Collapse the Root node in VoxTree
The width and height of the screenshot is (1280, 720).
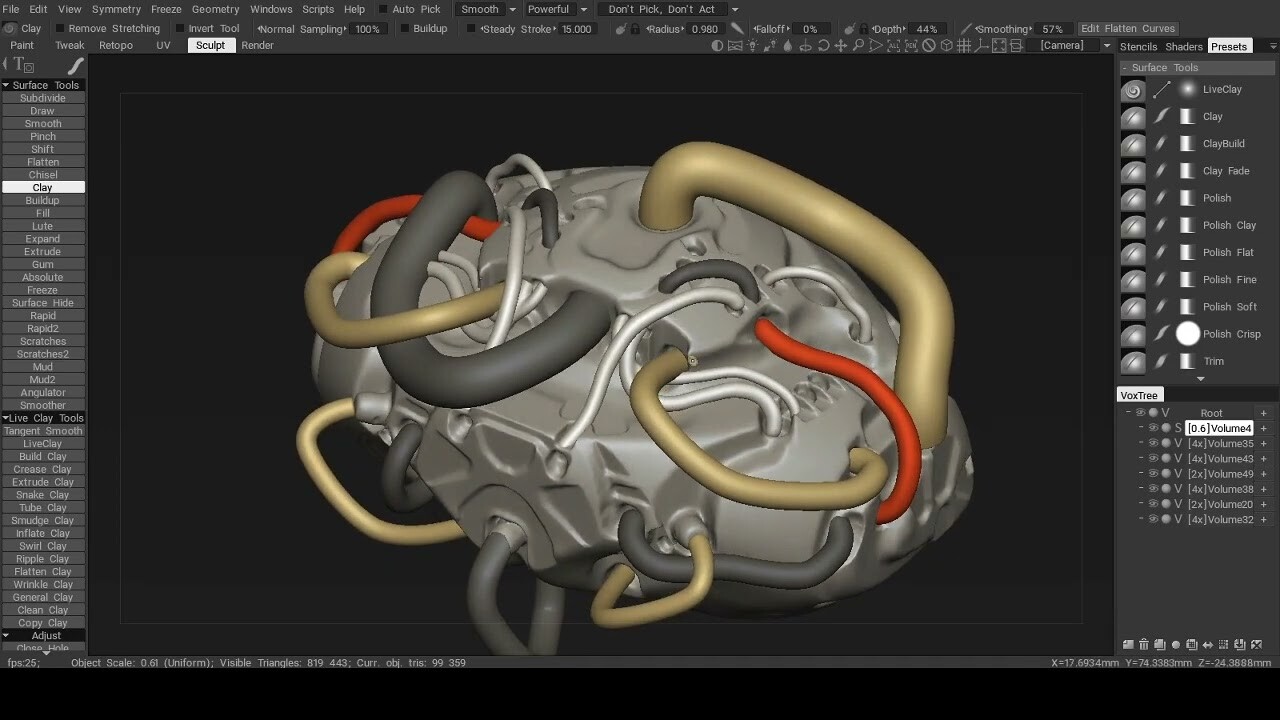(1128, 412)
